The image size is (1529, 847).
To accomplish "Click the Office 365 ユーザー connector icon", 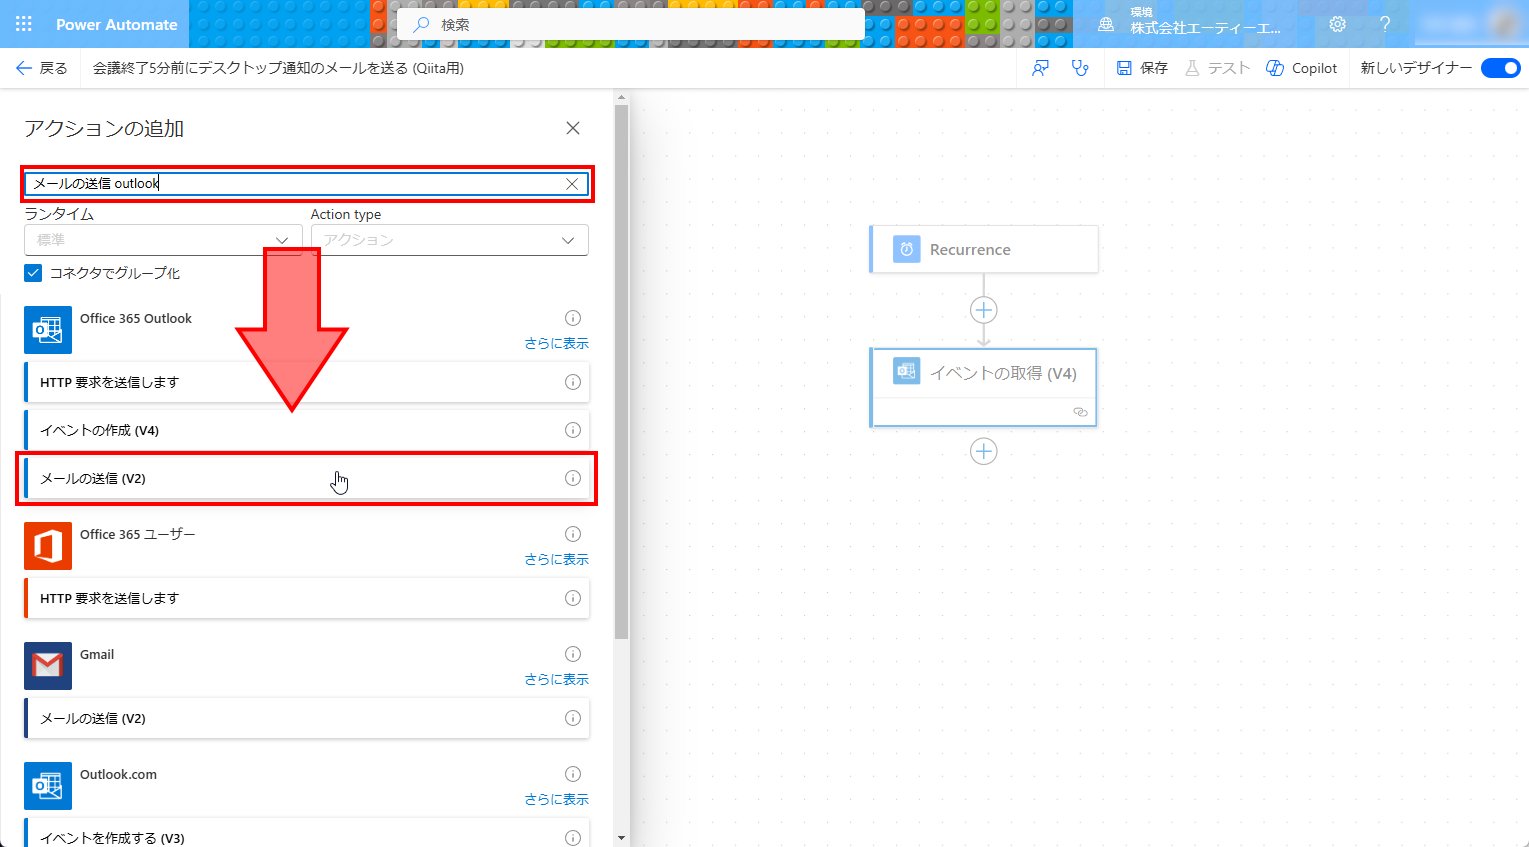I will click(x=48, y=546).
